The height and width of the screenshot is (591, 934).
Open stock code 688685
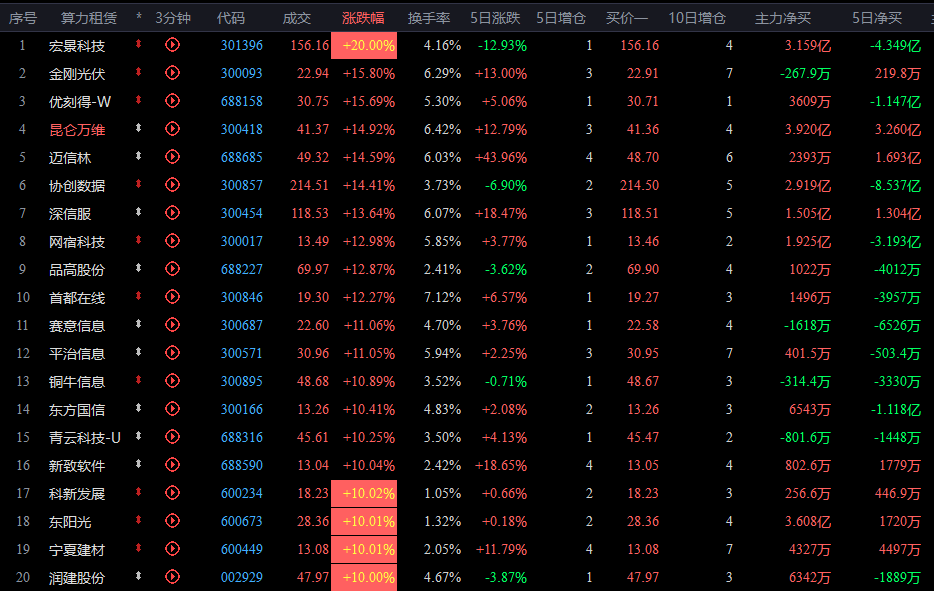pos(241,157)
